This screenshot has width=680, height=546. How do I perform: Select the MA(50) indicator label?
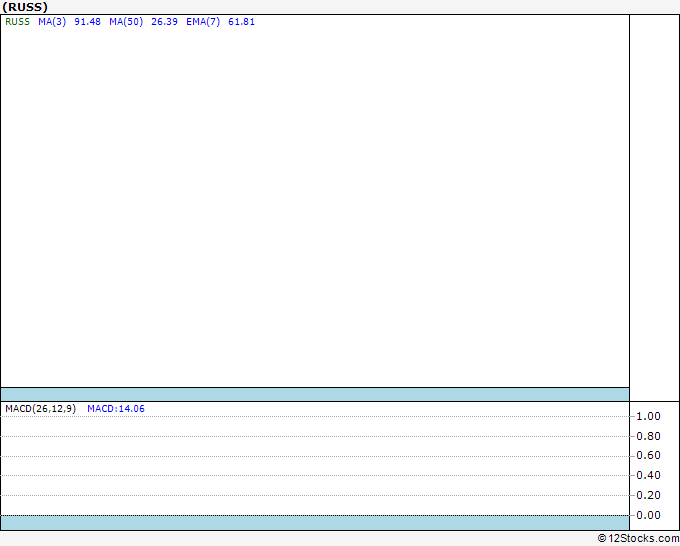[126, 22]
